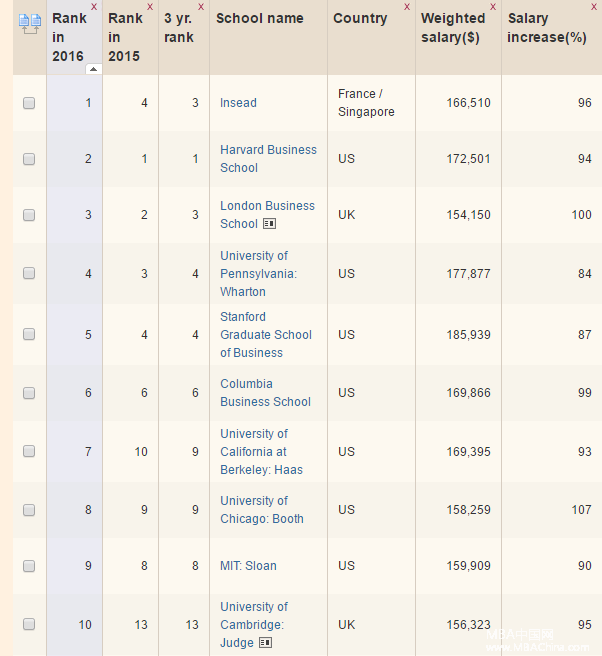Tick the checkbox for Harvard Business School

(29, 159)
